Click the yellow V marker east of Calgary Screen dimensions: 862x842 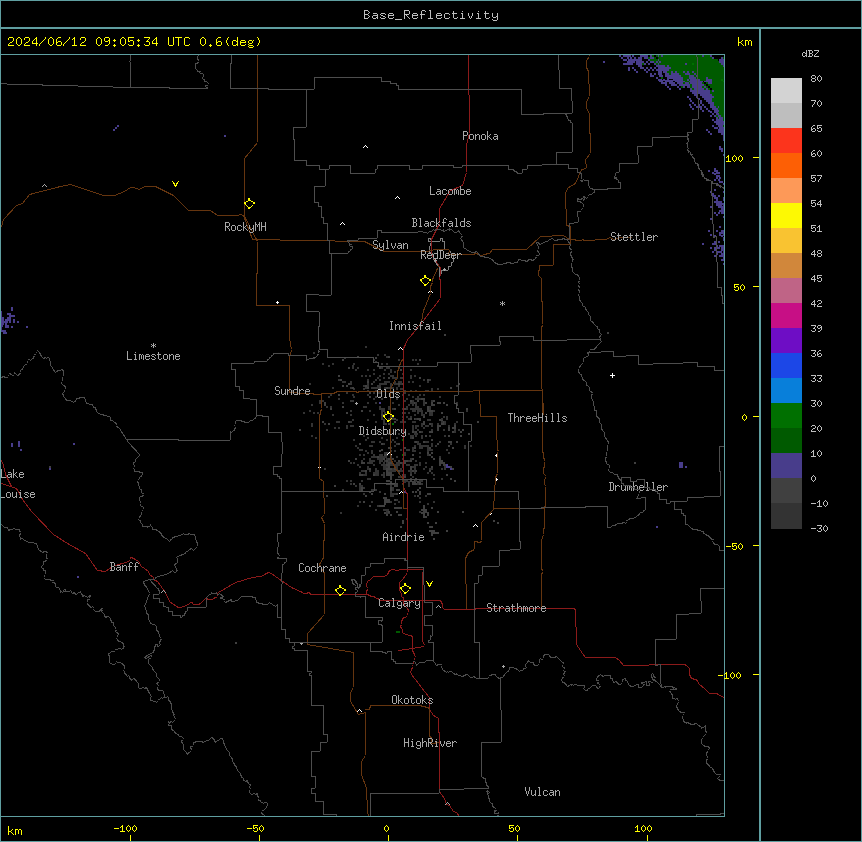[429, 584]
